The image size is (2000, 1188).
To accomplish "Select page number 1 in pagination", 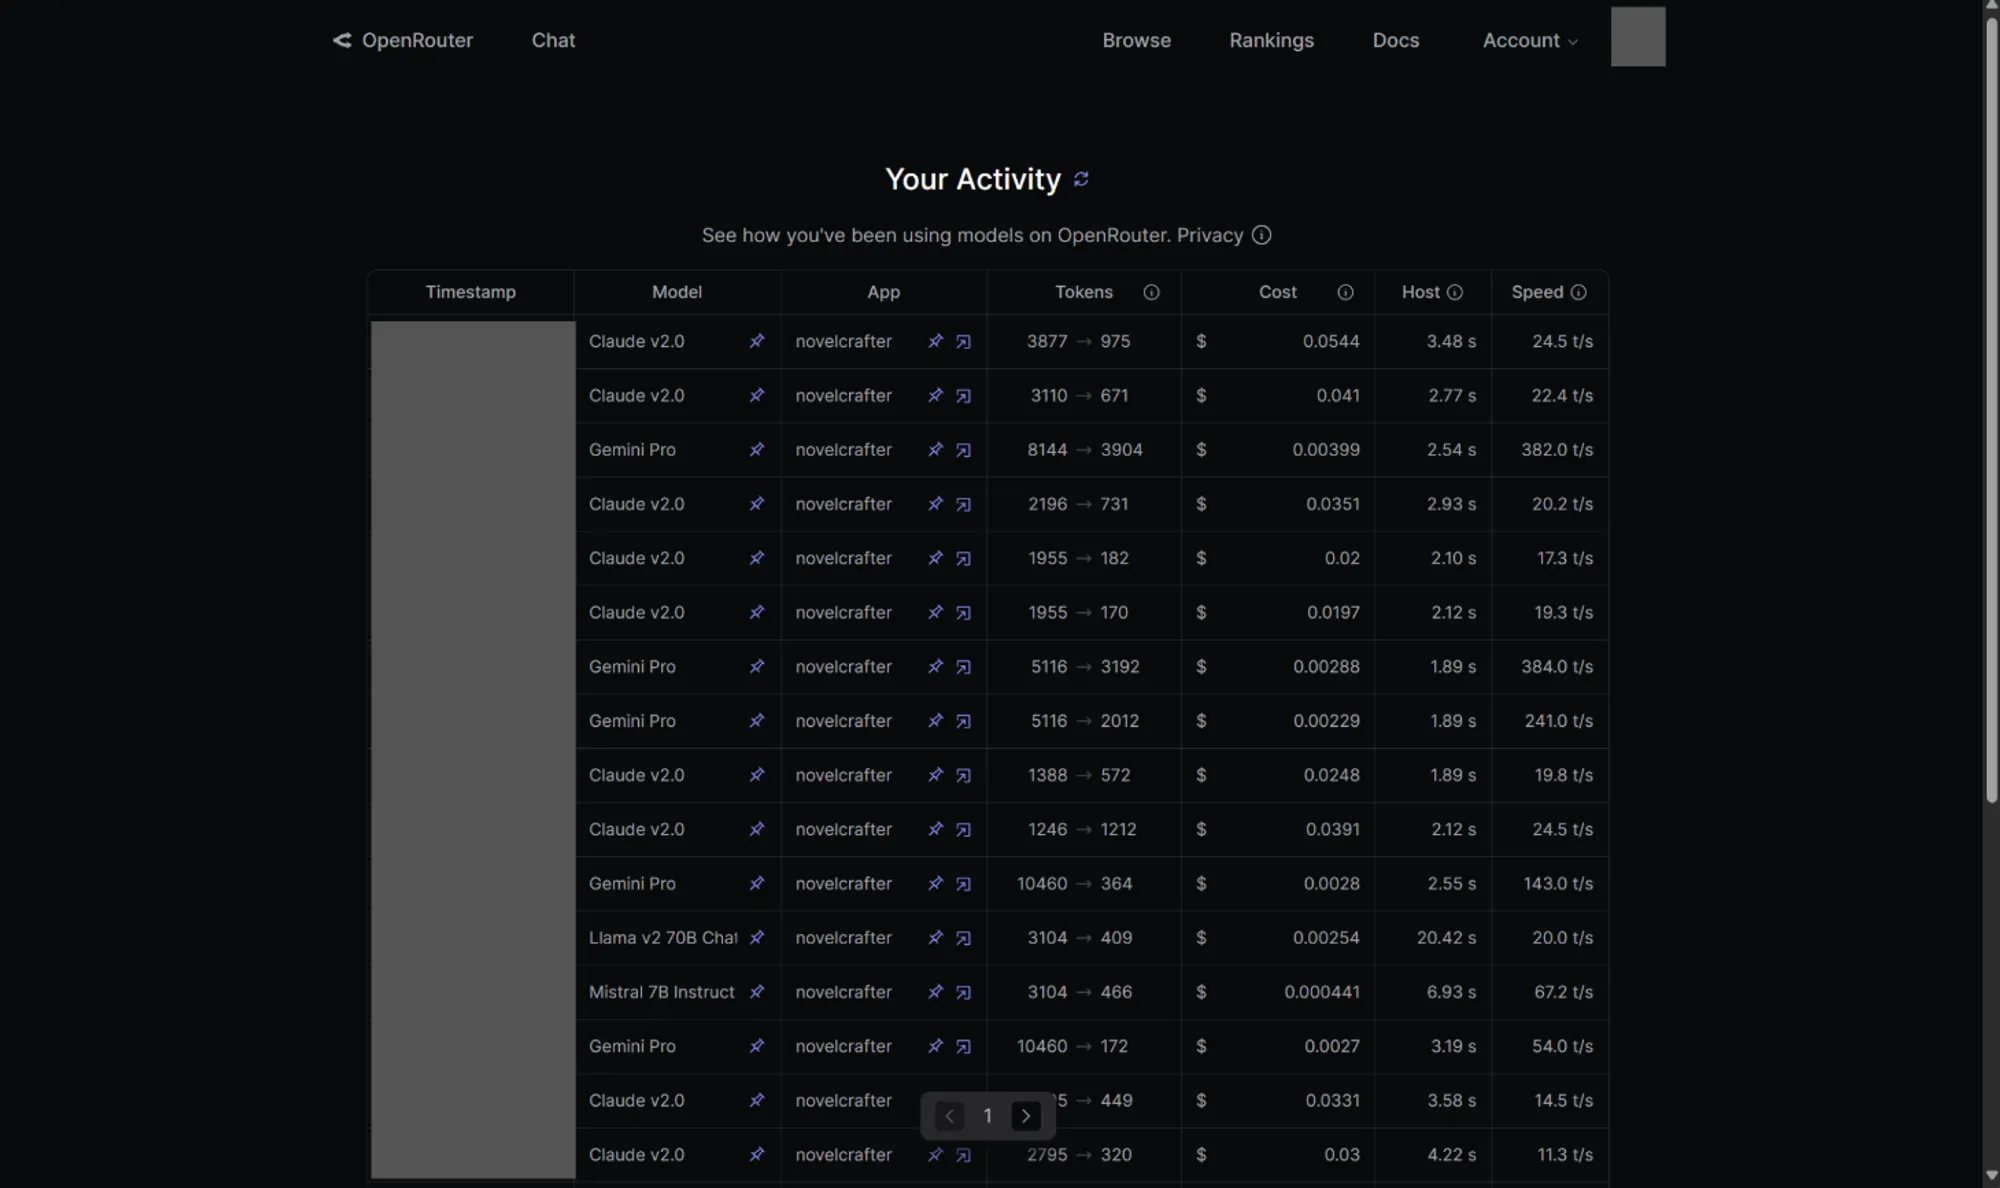I will tap(987, 1116).
